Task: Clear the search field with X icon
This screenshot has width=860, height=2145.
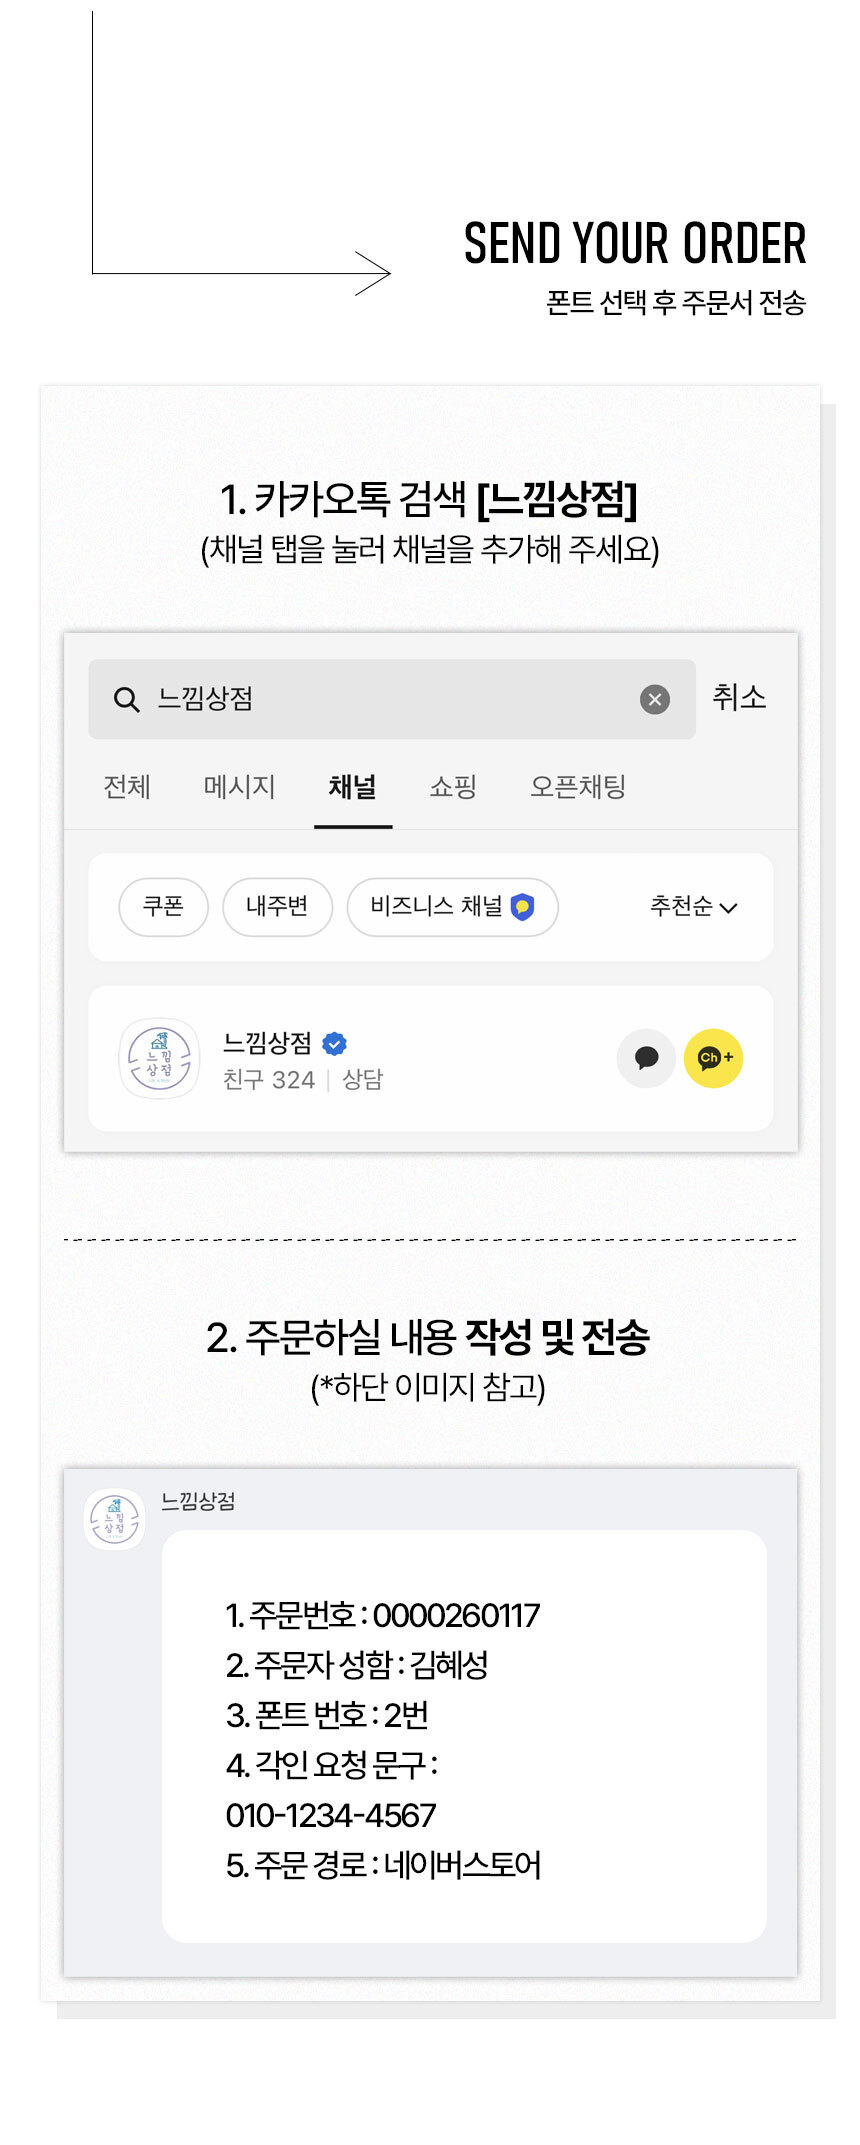Action: tap(655, 699)
